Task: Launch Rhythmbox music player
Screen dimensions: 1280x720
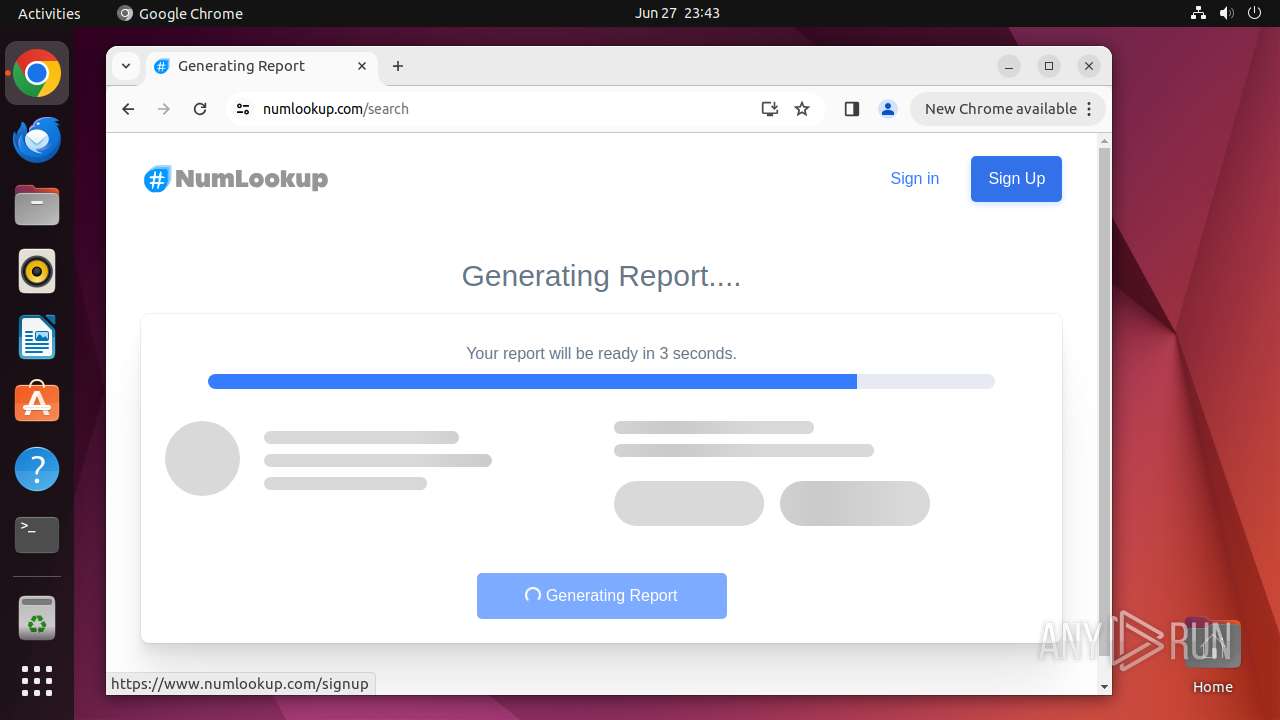Action: pyautogui.click(x=37, y=271)
